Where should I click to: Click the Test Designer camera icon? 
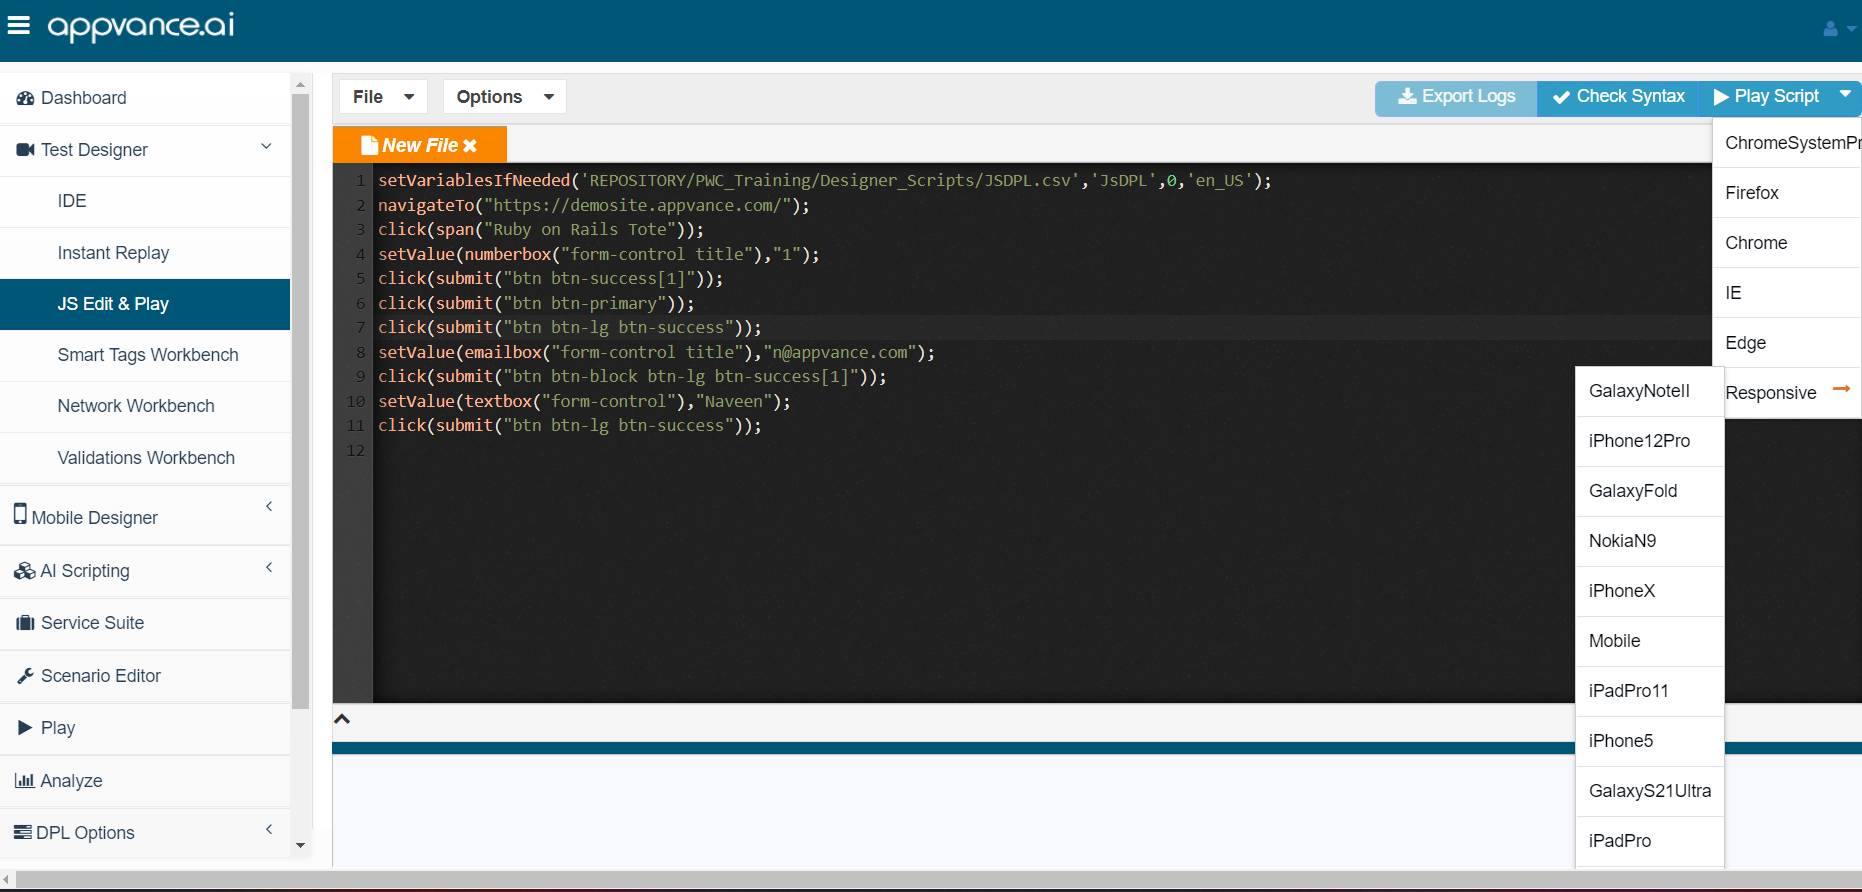25,150
